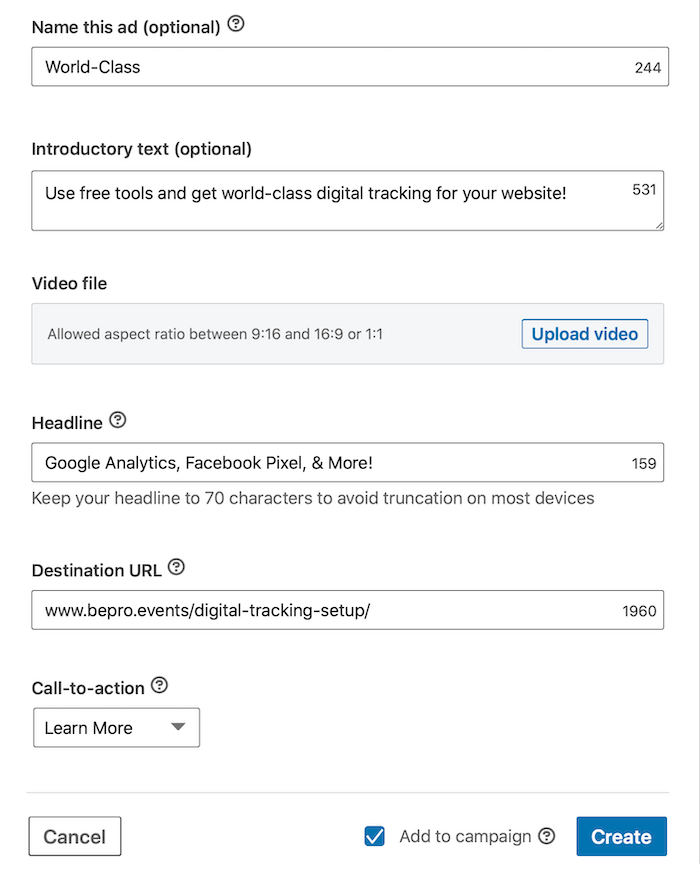This screenshot has width=700, height=884.
Task: Open help icon beside Headline label
Action: [x=117, y=420]
